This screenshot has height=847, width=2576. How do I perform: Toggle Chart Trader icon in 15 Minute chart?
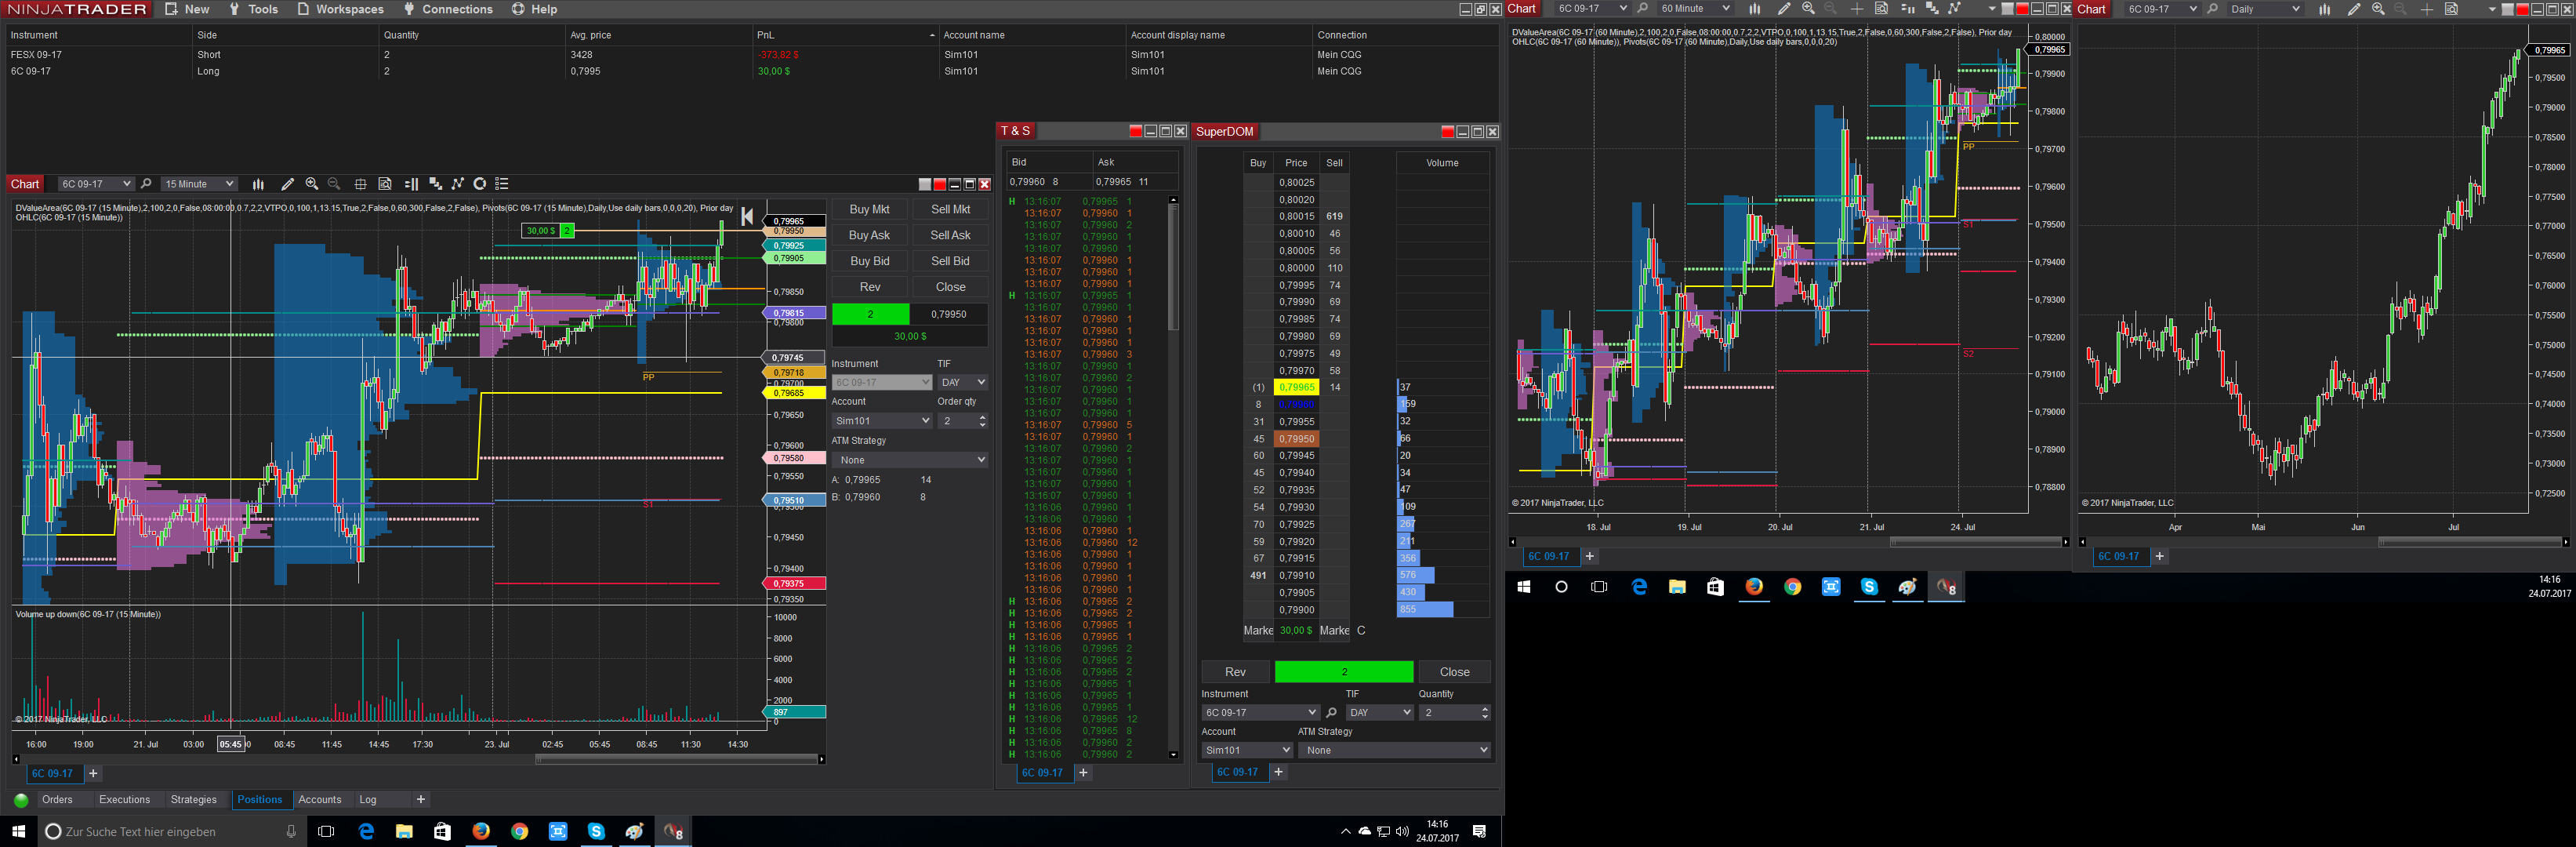411,184
